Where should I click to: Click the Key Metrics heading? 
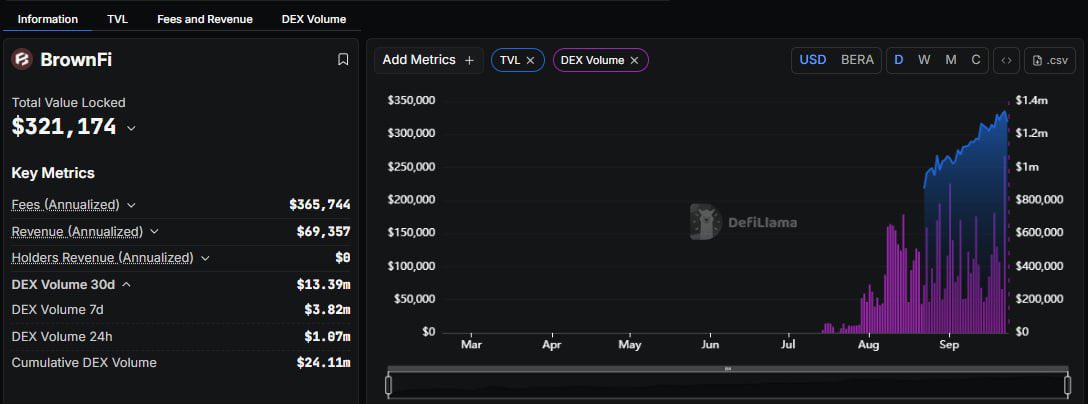coord(53,173)
